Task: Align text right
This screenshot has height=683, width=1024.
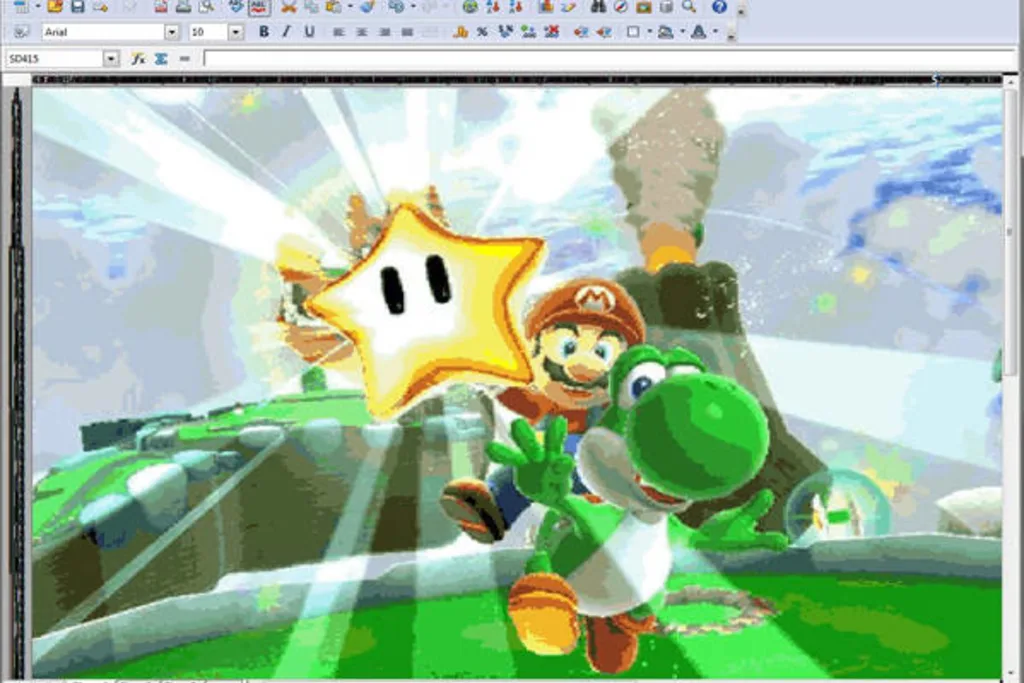Action: point(384,31)
